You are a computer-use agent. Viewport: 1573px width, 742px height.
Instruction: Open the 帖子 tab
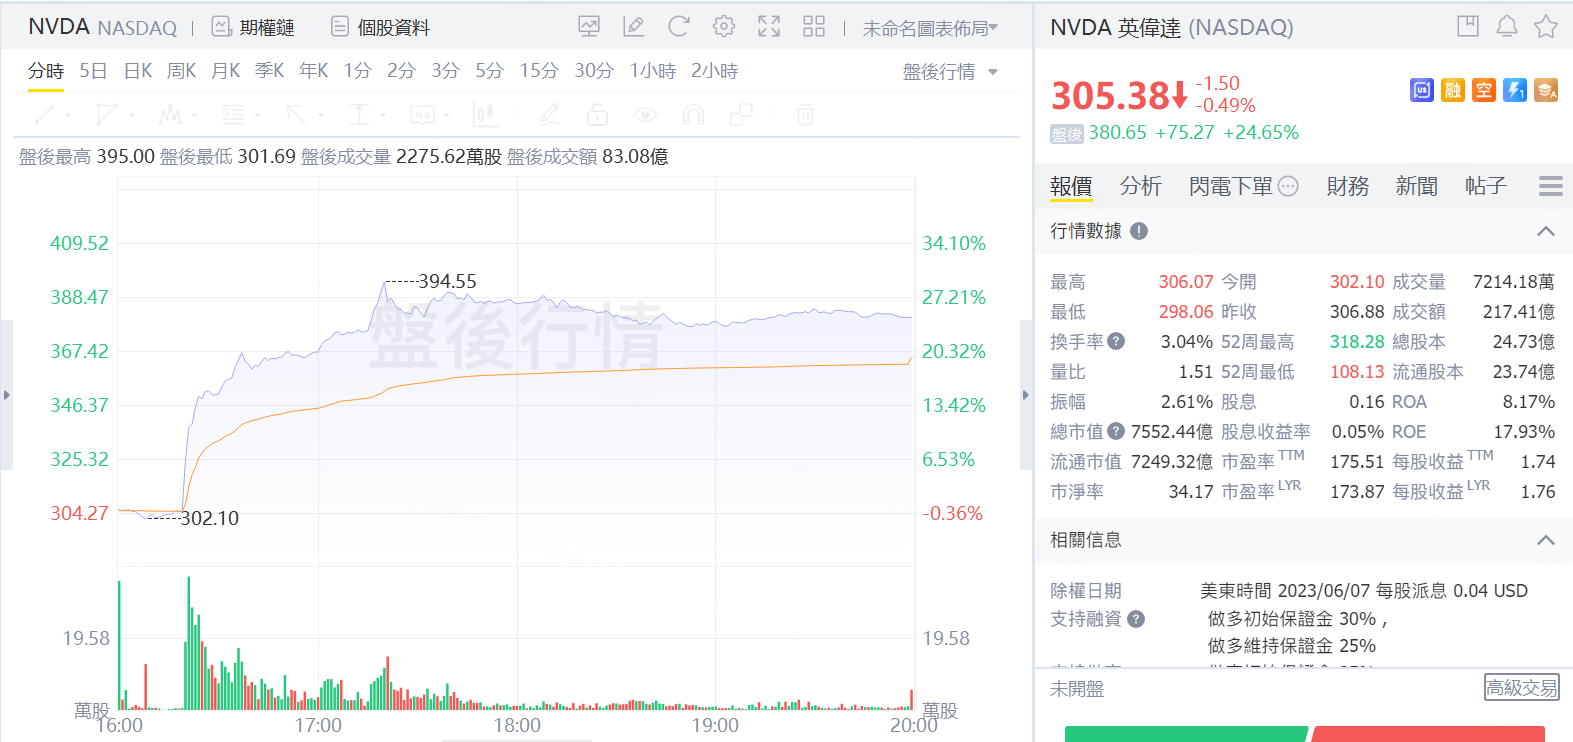pyautogui.click(x=1486, y=186)
